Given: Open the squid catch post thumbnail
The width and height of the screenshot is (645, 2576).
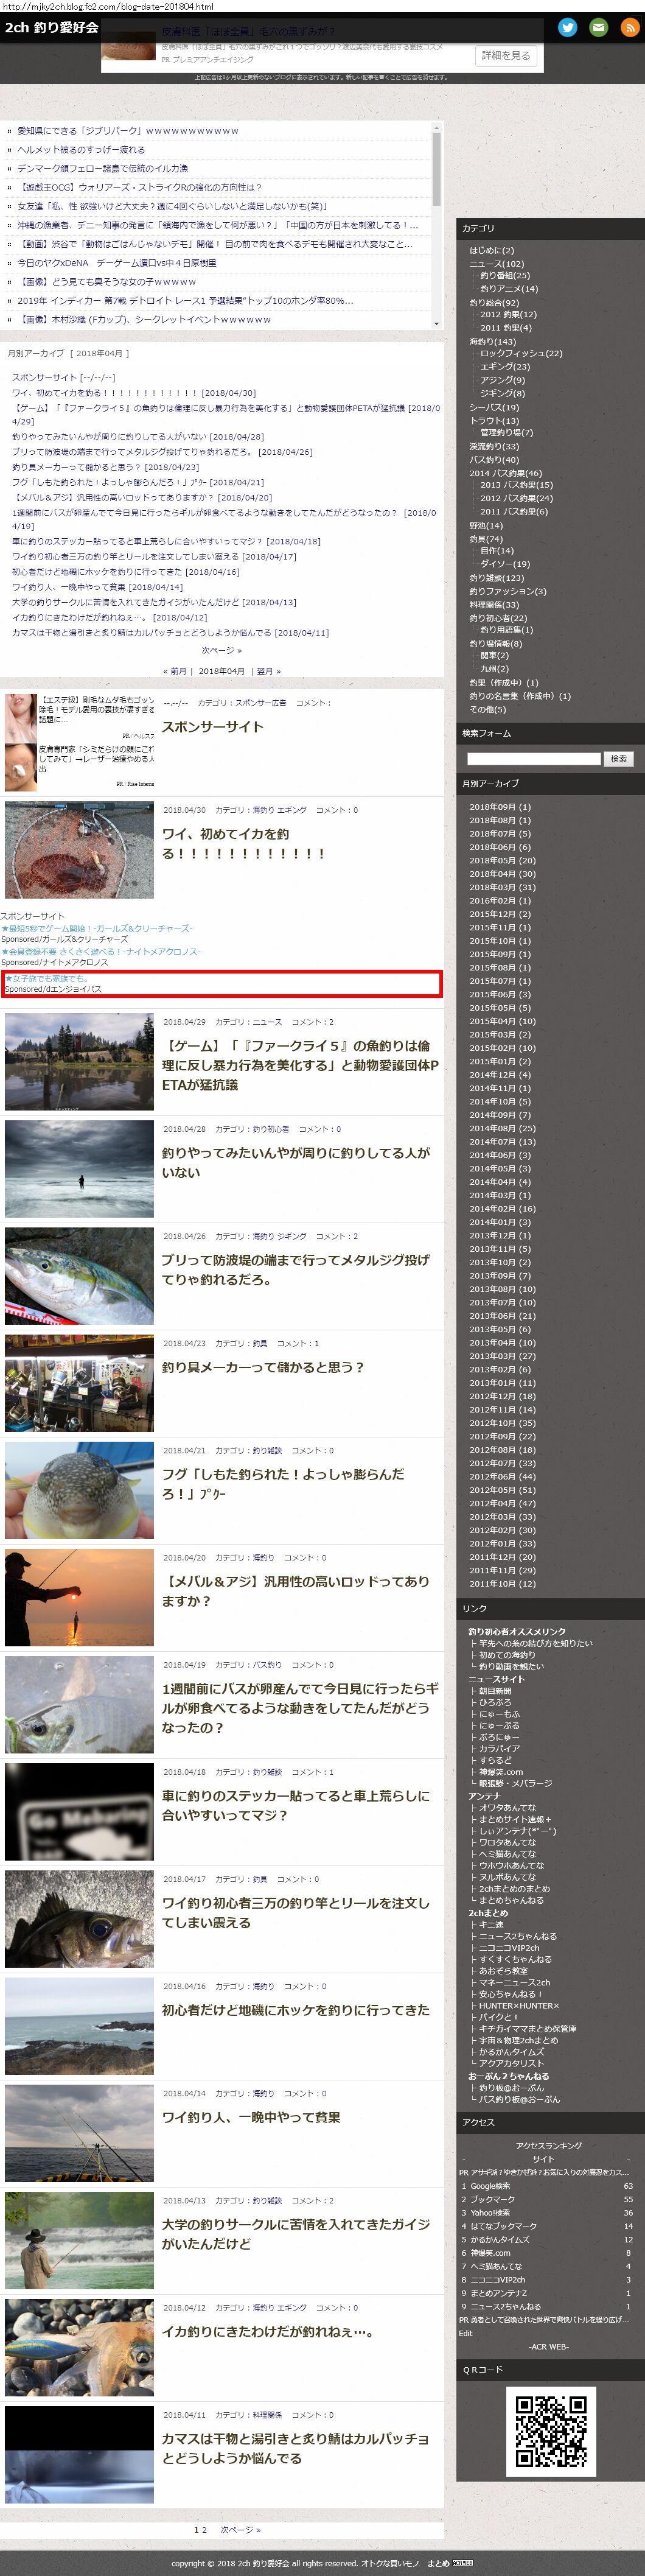Looking at the screenshot, I should 79,850.
